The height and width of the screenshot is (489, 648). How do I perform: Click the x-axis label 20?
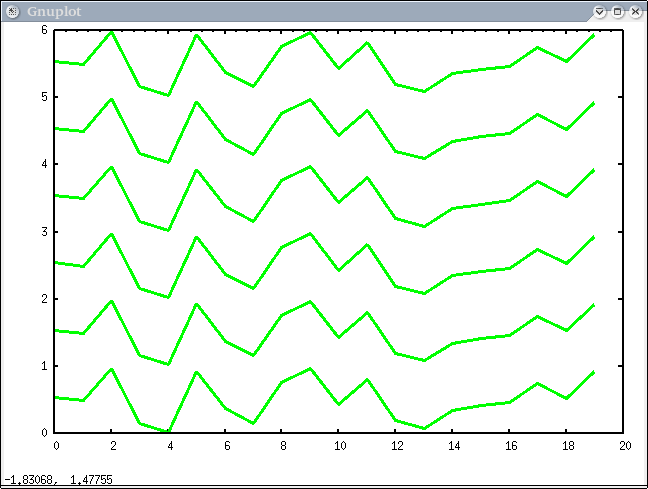[625, 446]
